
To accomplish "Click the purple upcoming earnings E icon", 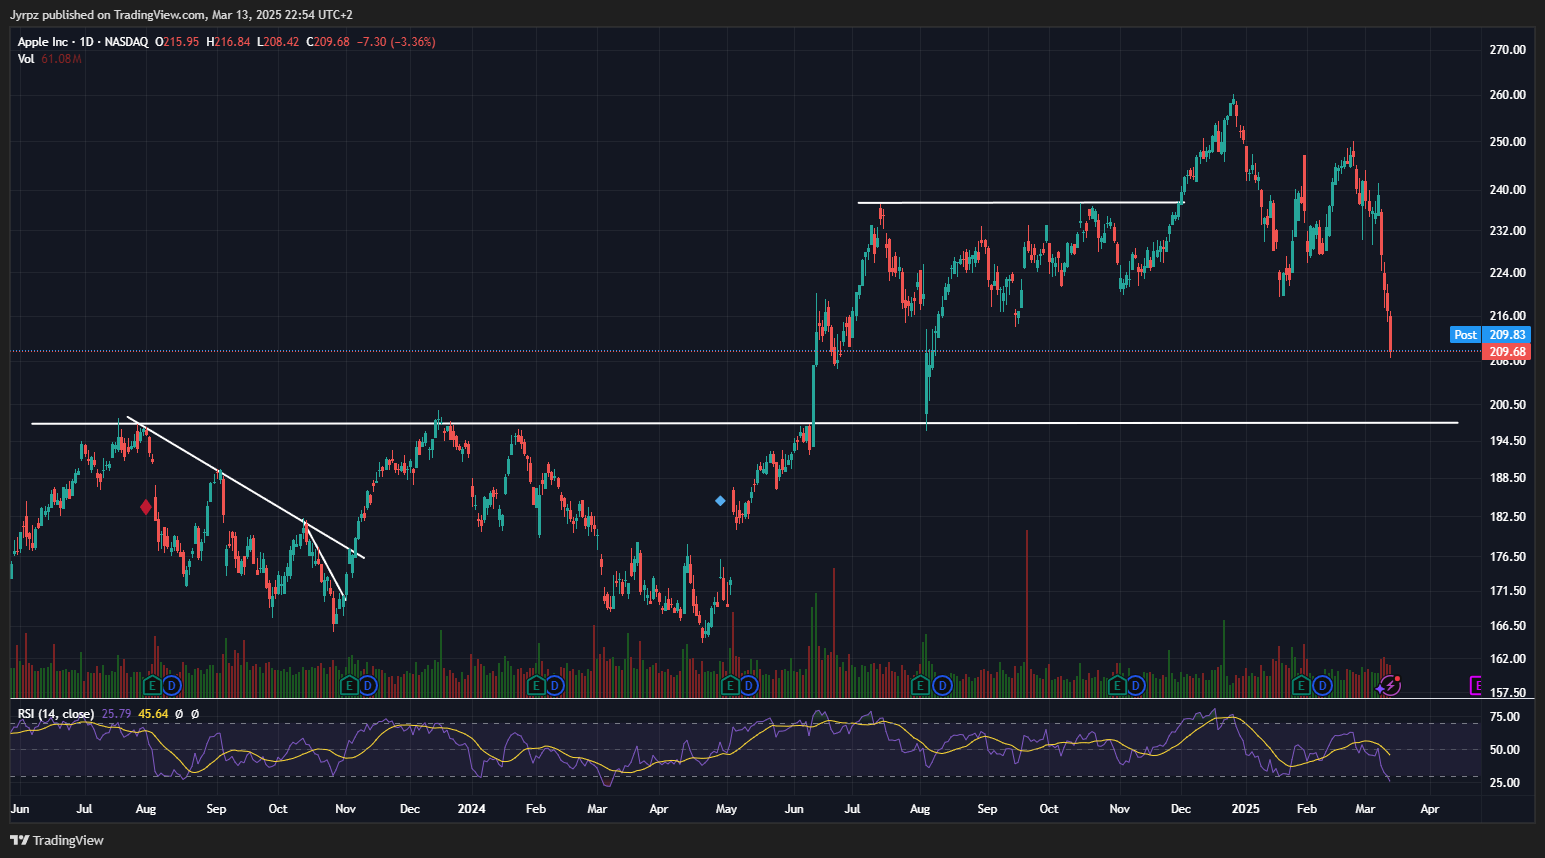I will 1476,685.
